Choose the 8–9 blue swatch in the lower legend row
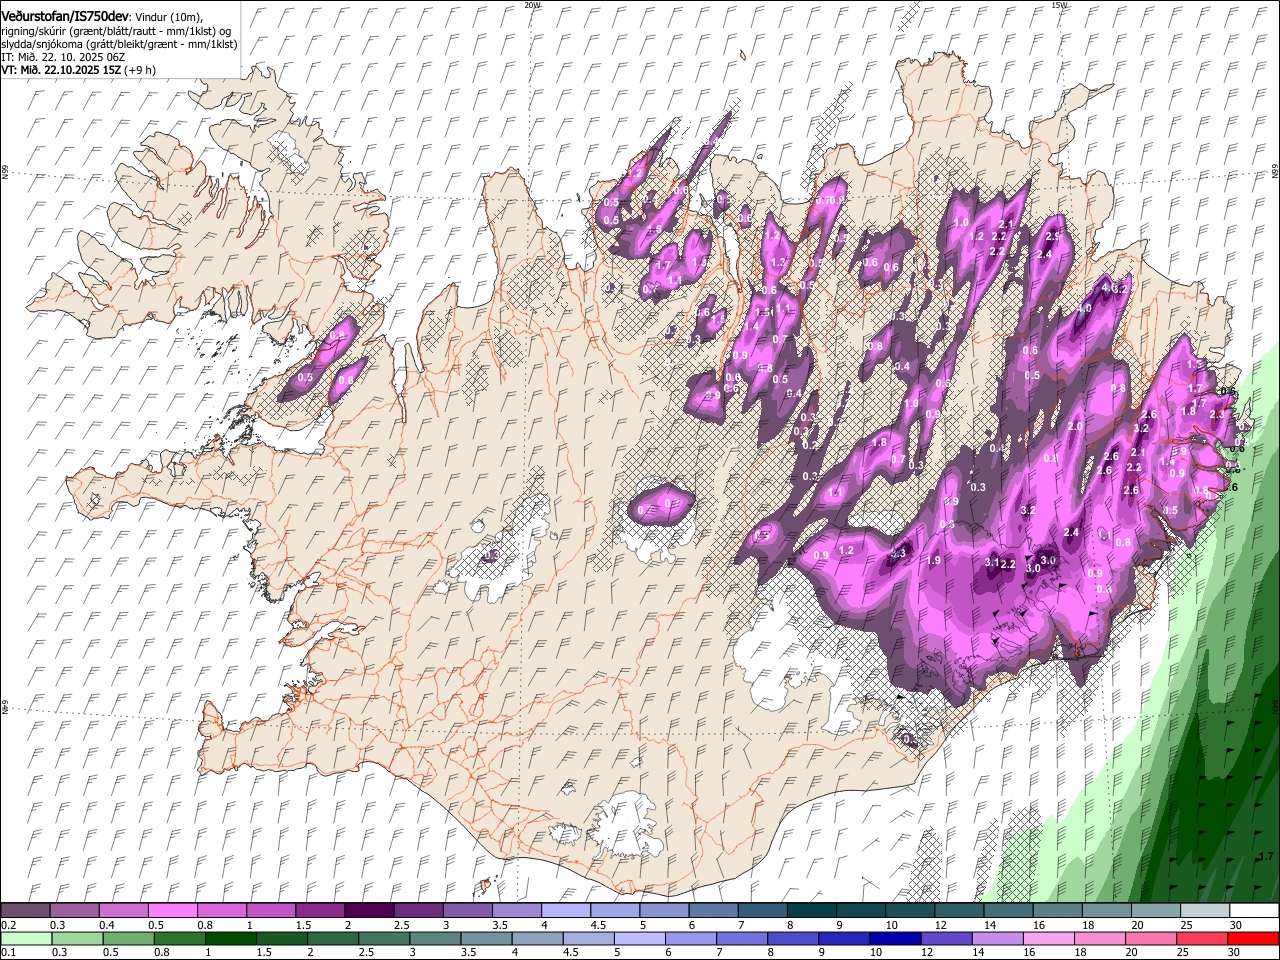 tap(793, 939)
